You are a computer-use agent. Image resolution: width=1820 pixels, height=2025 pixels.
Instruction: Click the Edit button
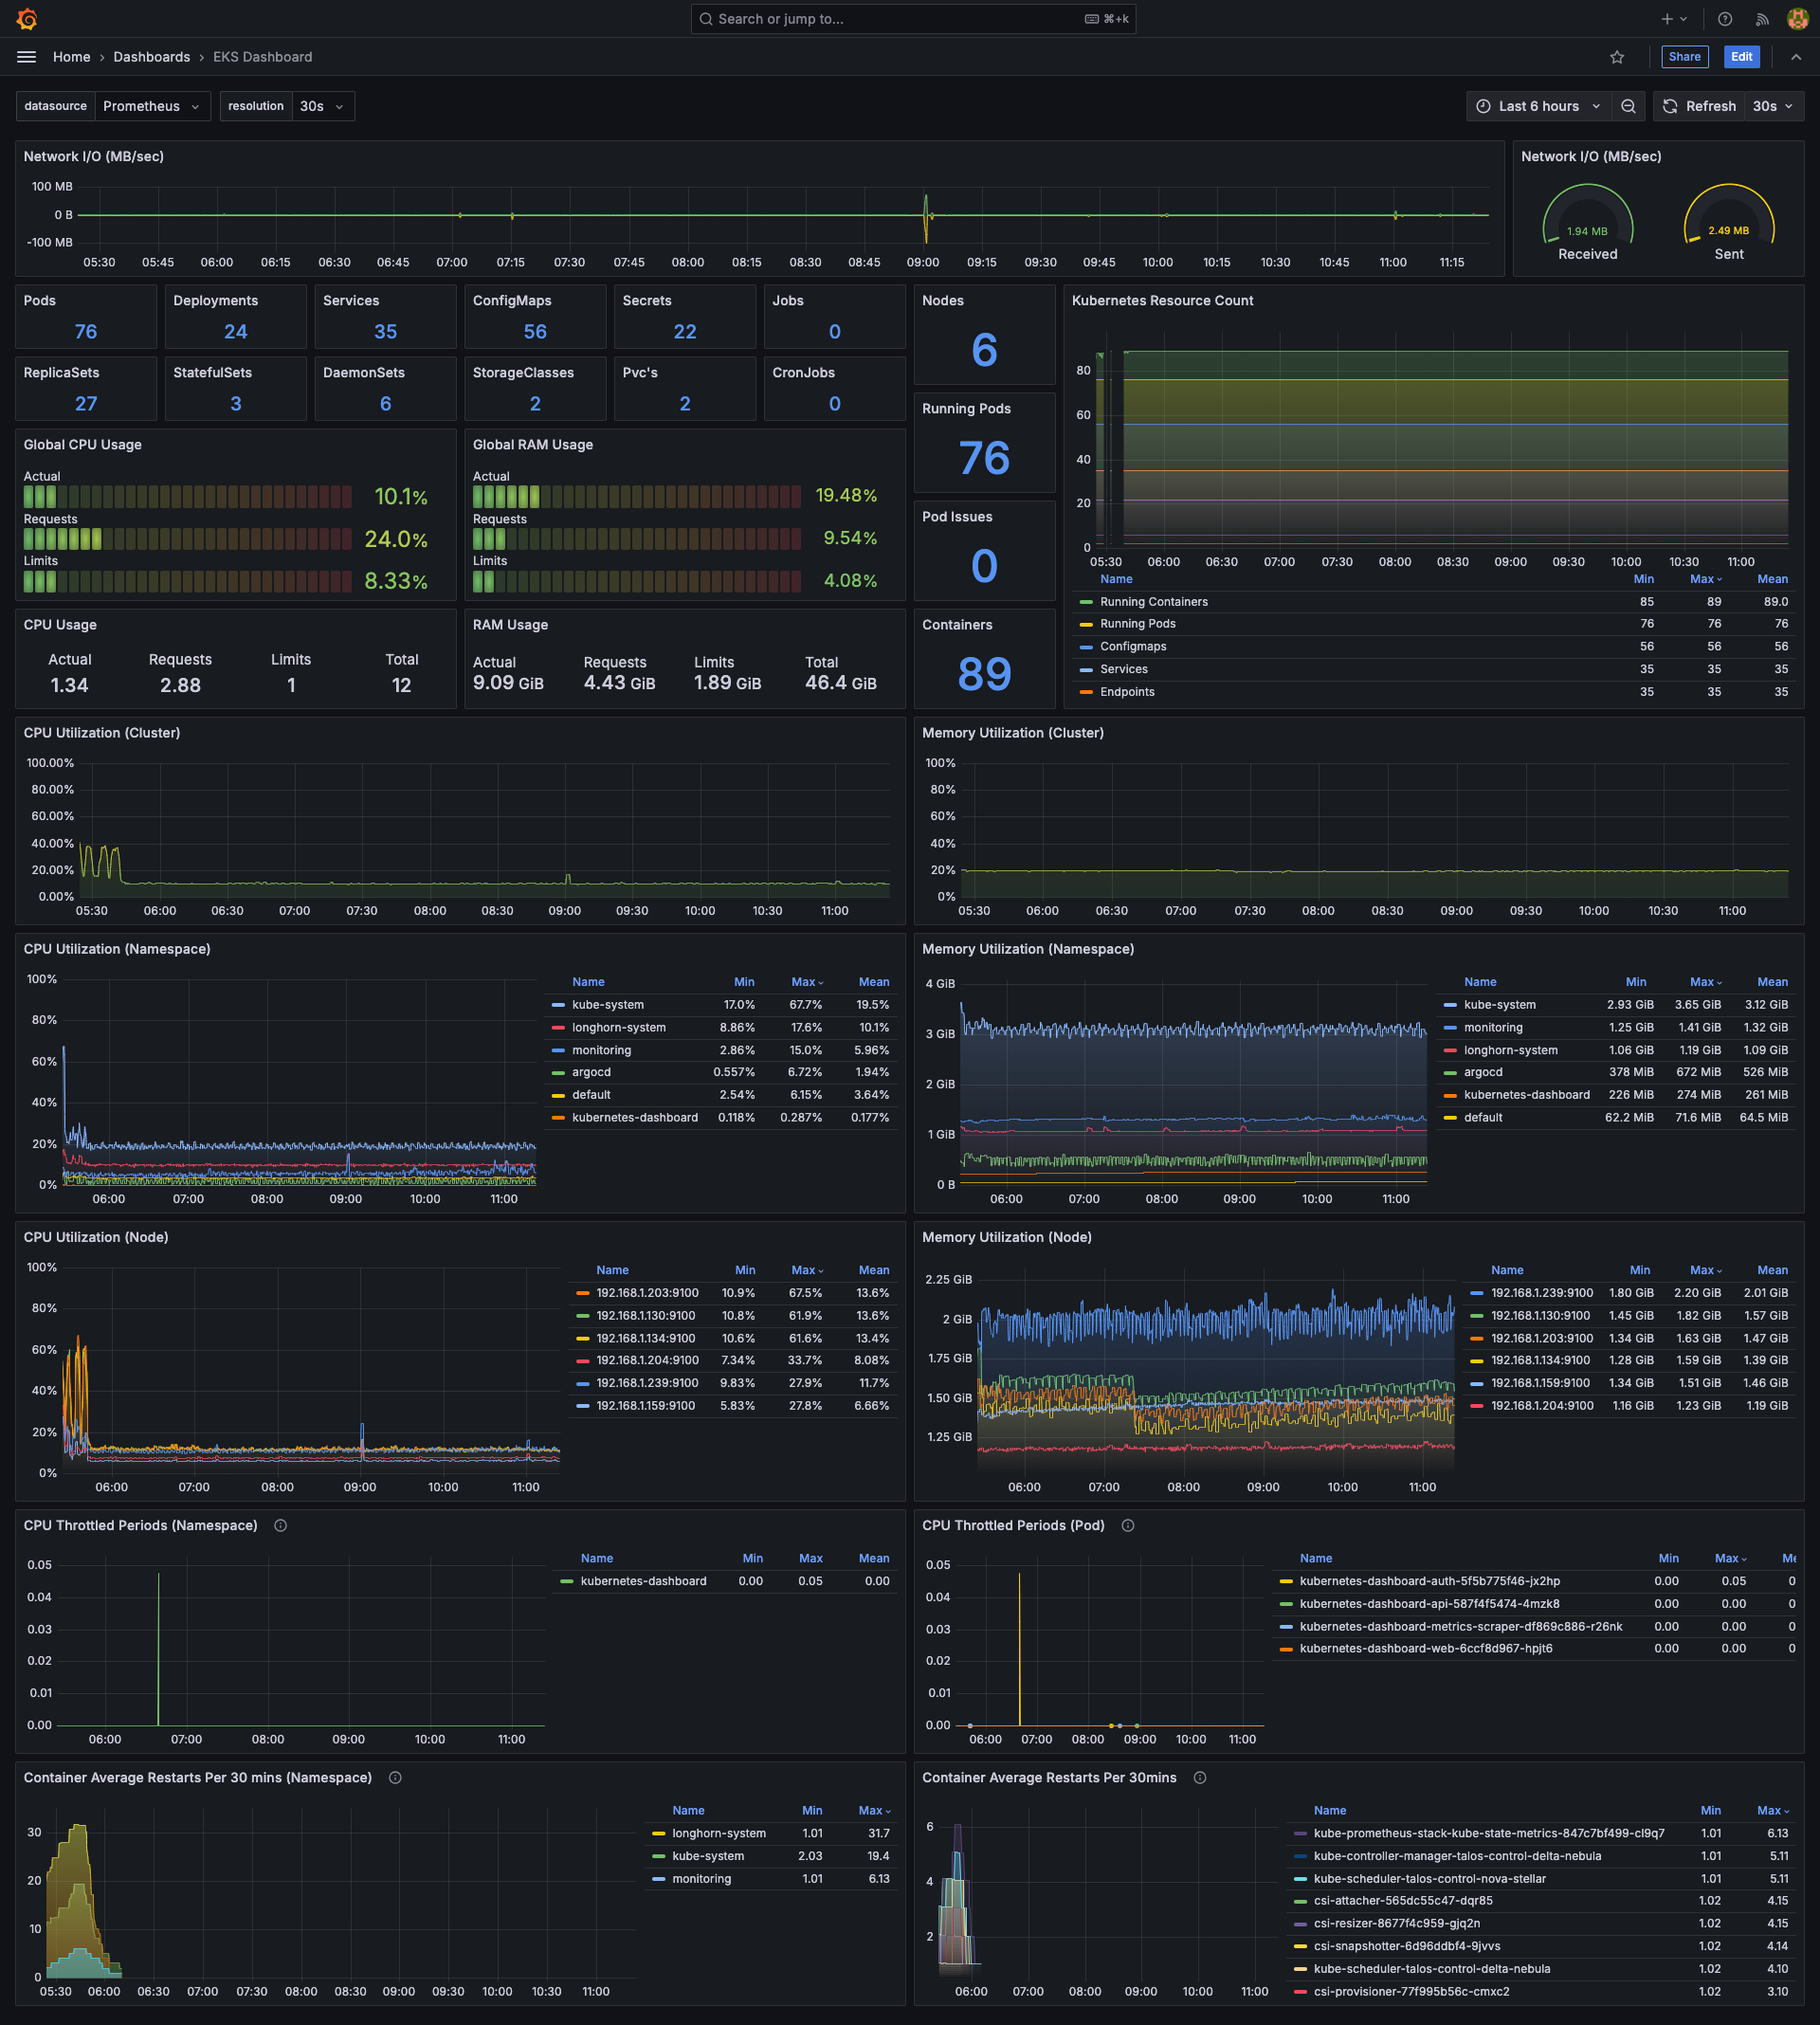click(x=1741, y=57)
